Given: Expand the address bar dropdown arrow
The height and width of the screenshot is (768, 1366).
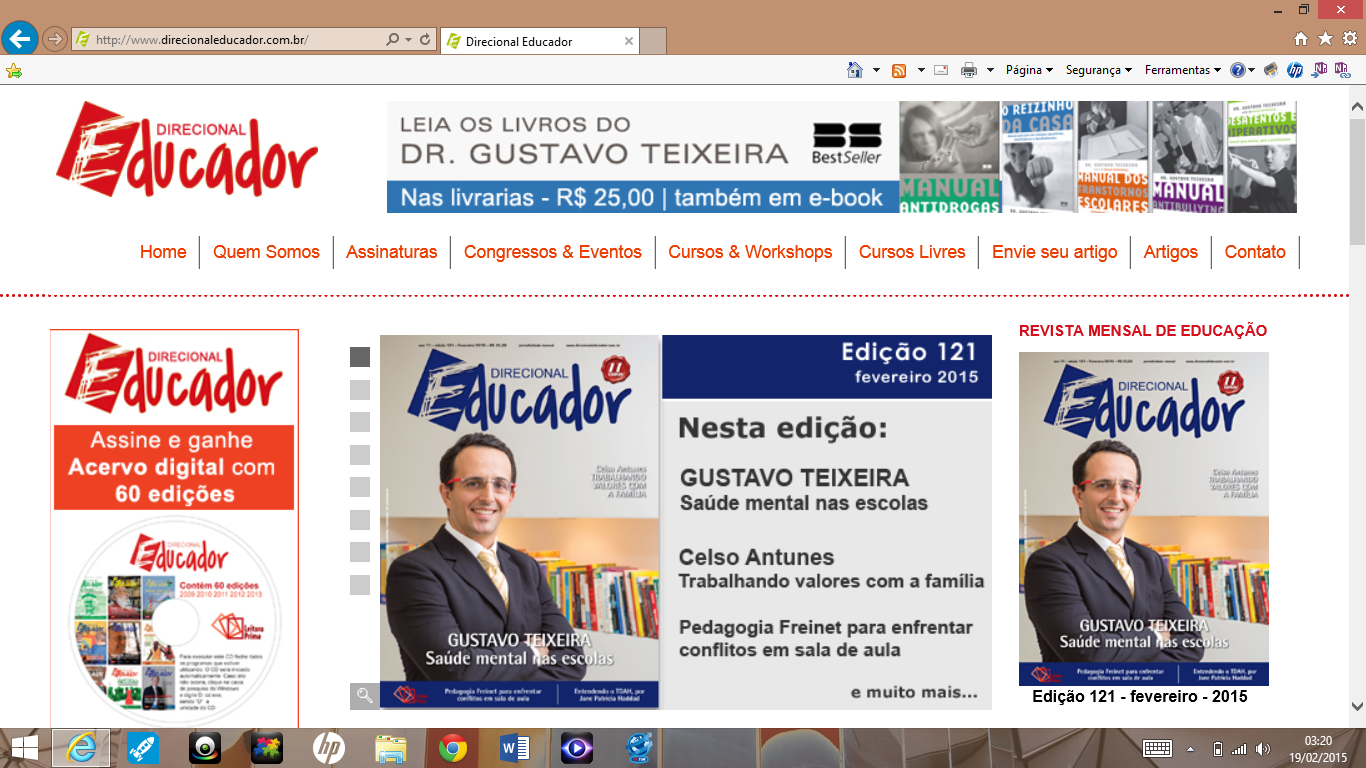Looking at the screenshot, I should coord(408,40).
